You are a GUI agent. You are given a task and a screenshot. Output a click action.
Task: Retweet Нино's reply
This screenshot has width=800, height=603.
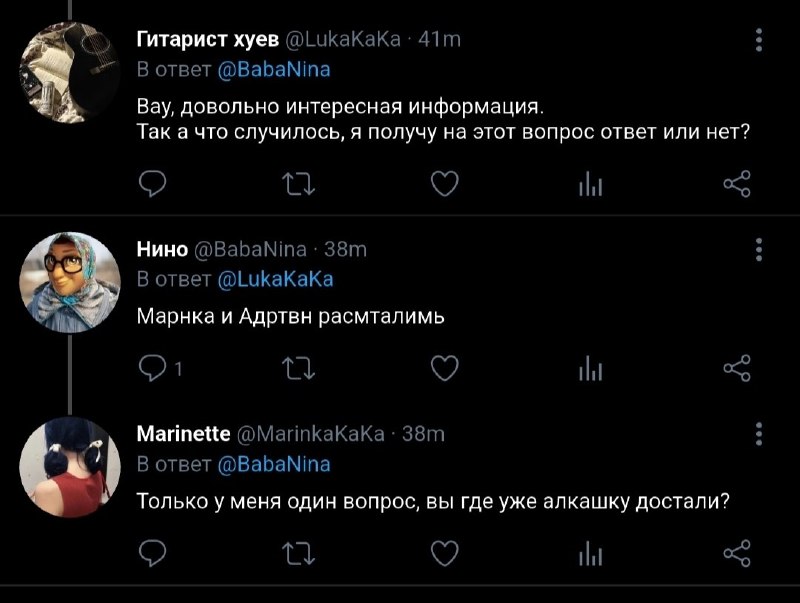(x=299, y=368)
